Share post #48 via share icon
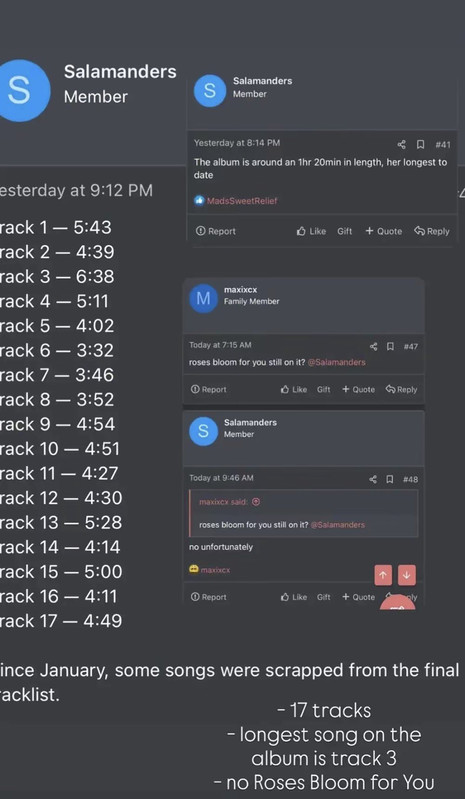The height and width of the screenshot is (799, 465). point(373,479)
